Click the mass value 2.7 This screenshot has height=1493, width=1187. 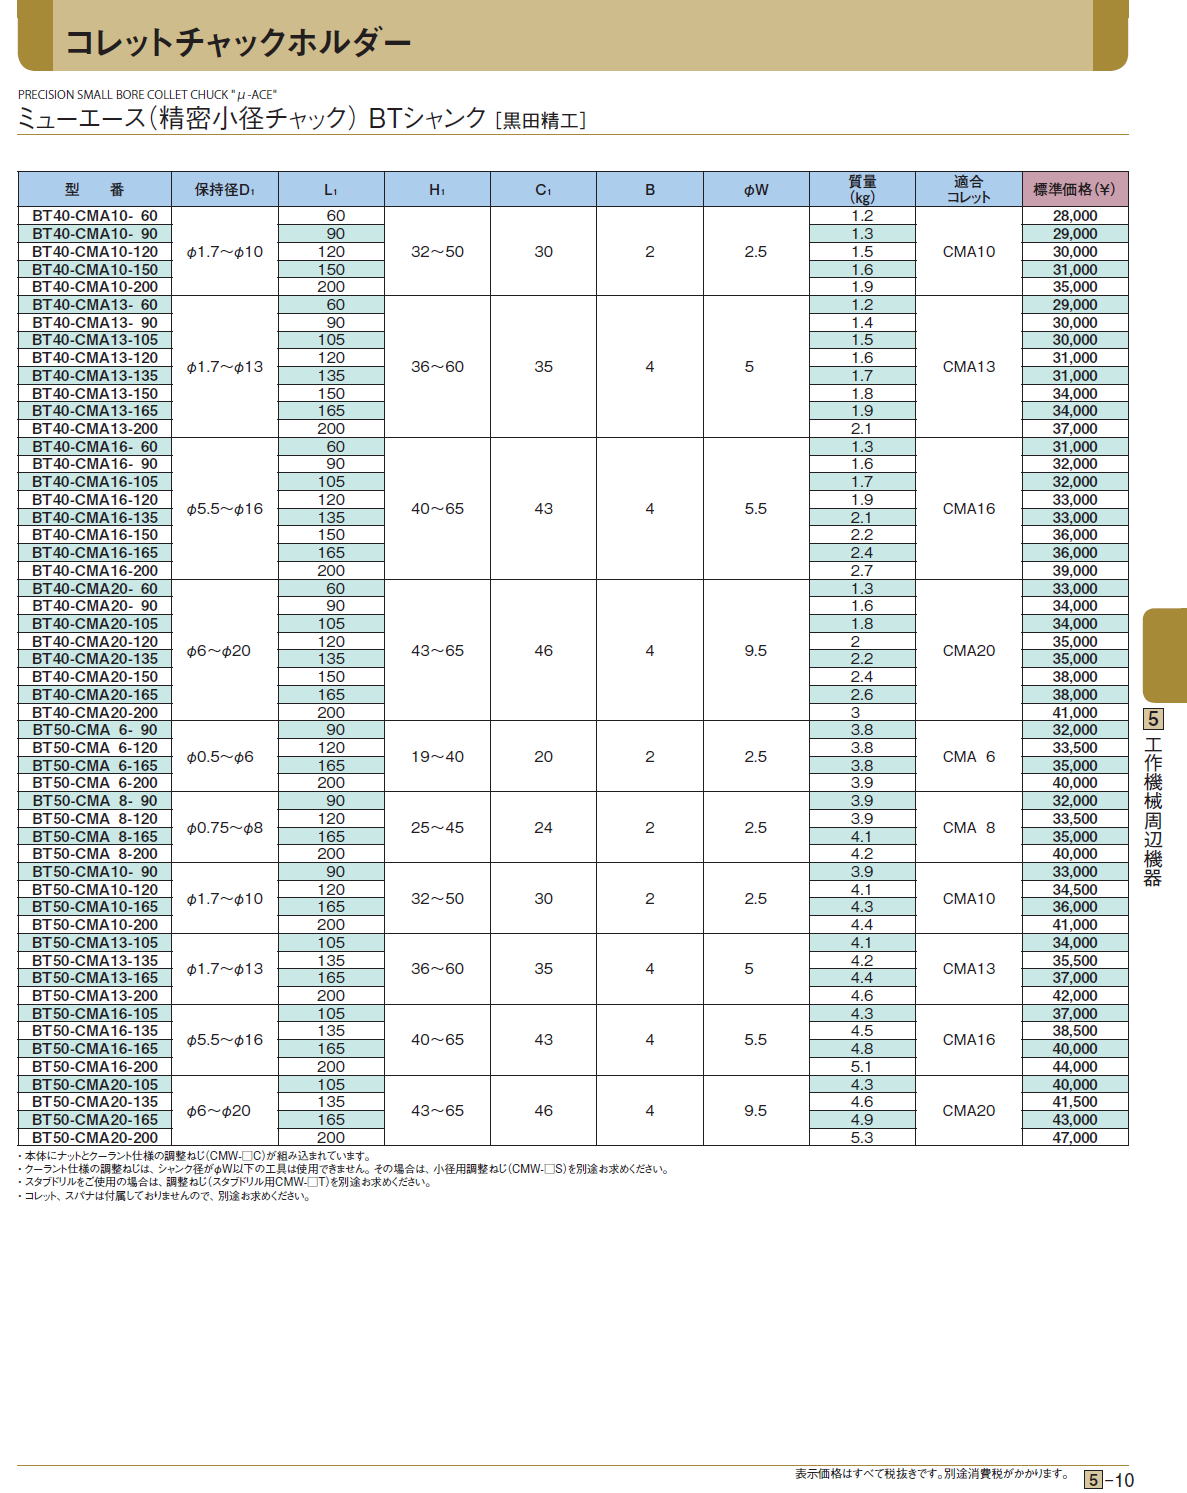[862, 571]
